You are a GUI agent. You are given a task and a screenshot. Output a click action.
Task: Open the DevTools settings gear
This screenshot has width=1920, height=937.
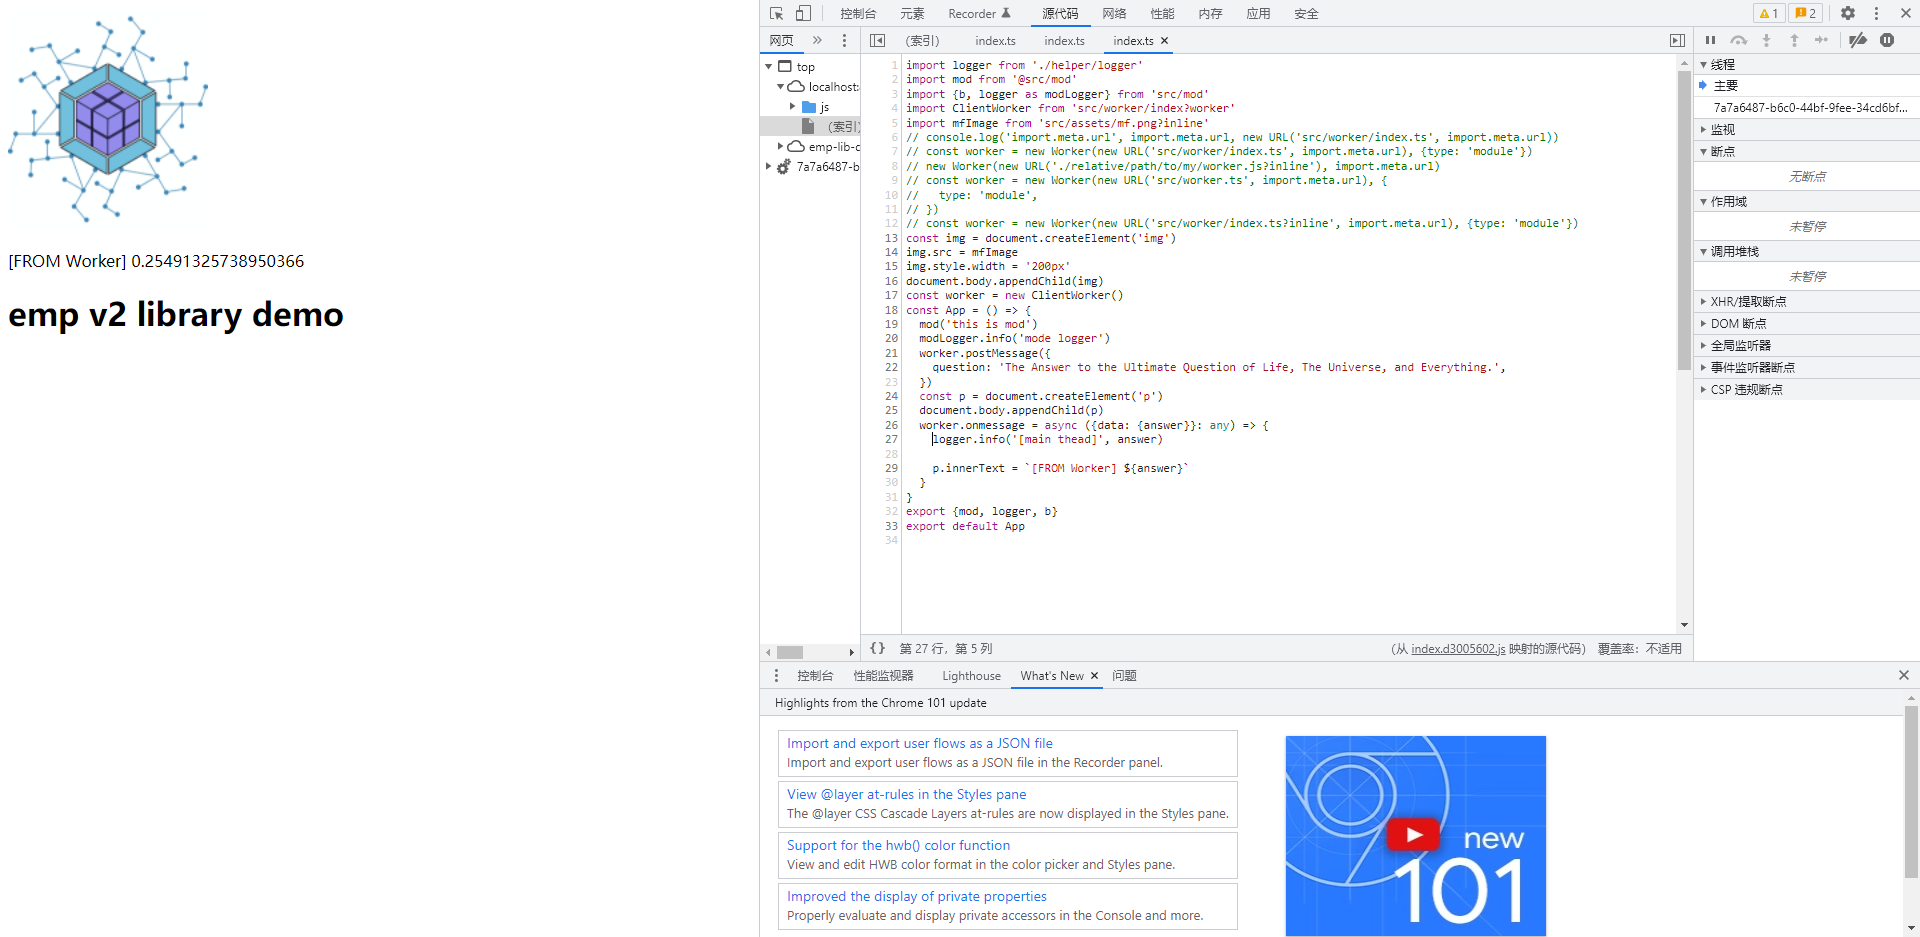click(1848, 13)
